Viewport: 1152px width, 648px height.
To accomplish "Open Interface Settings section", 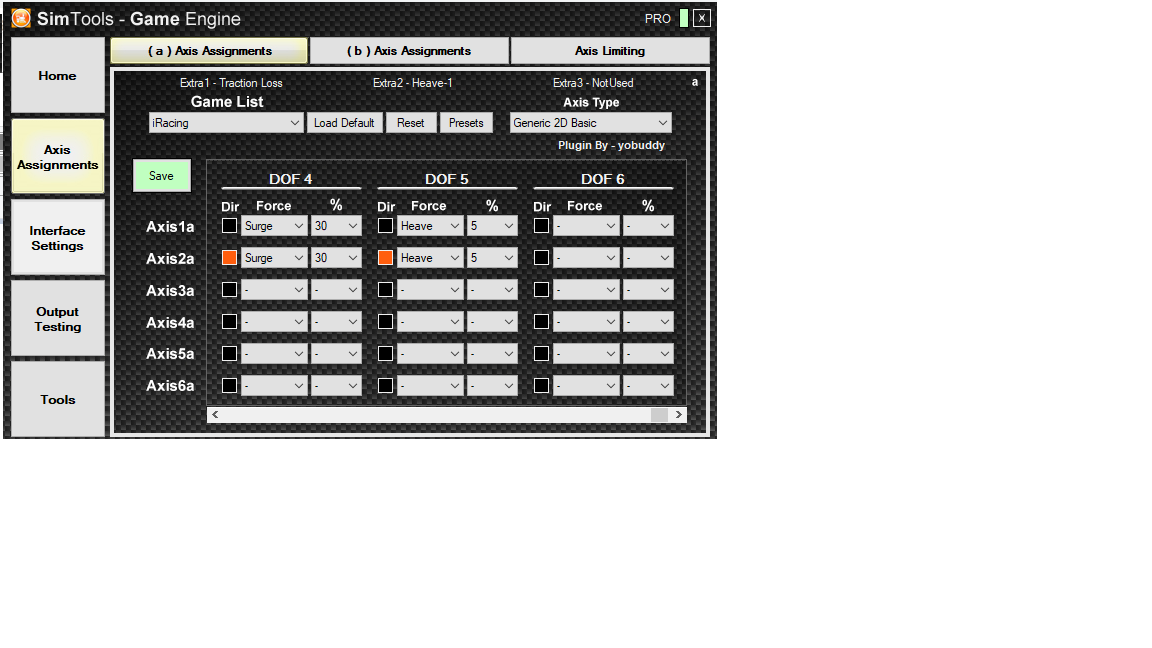I will pyautogui.click(x=57, y=238).
